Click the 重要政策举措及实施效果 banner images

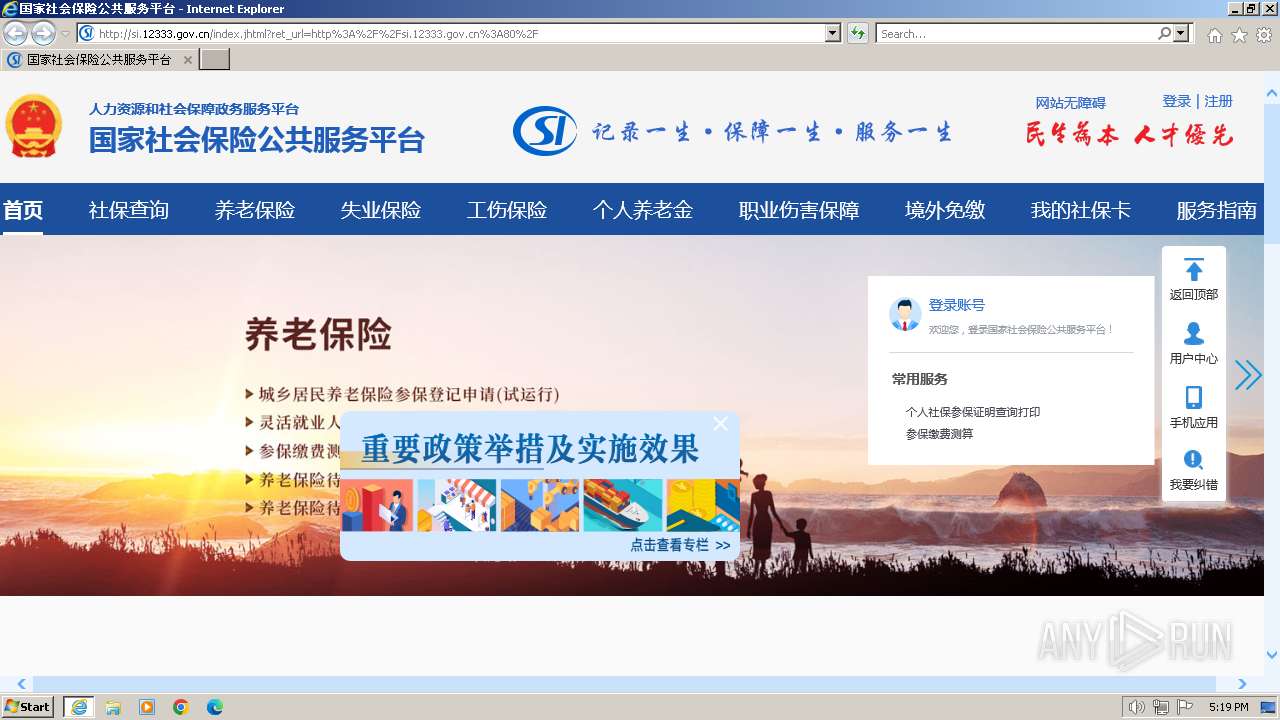click(541, 505)
